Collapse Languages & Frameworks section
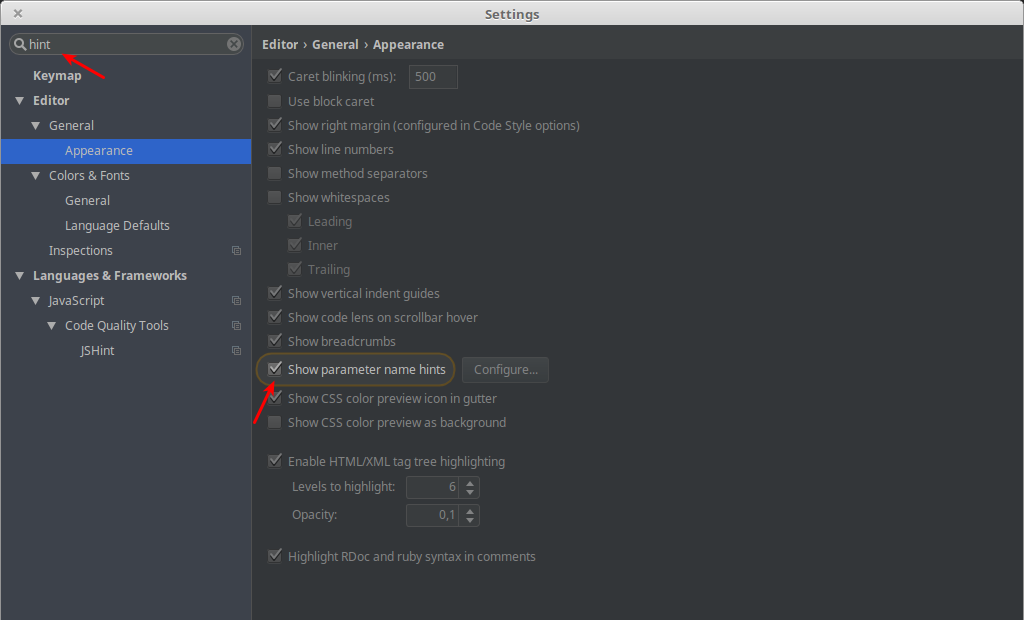Viewport: 1024px width, 620px height. (20, 276)
